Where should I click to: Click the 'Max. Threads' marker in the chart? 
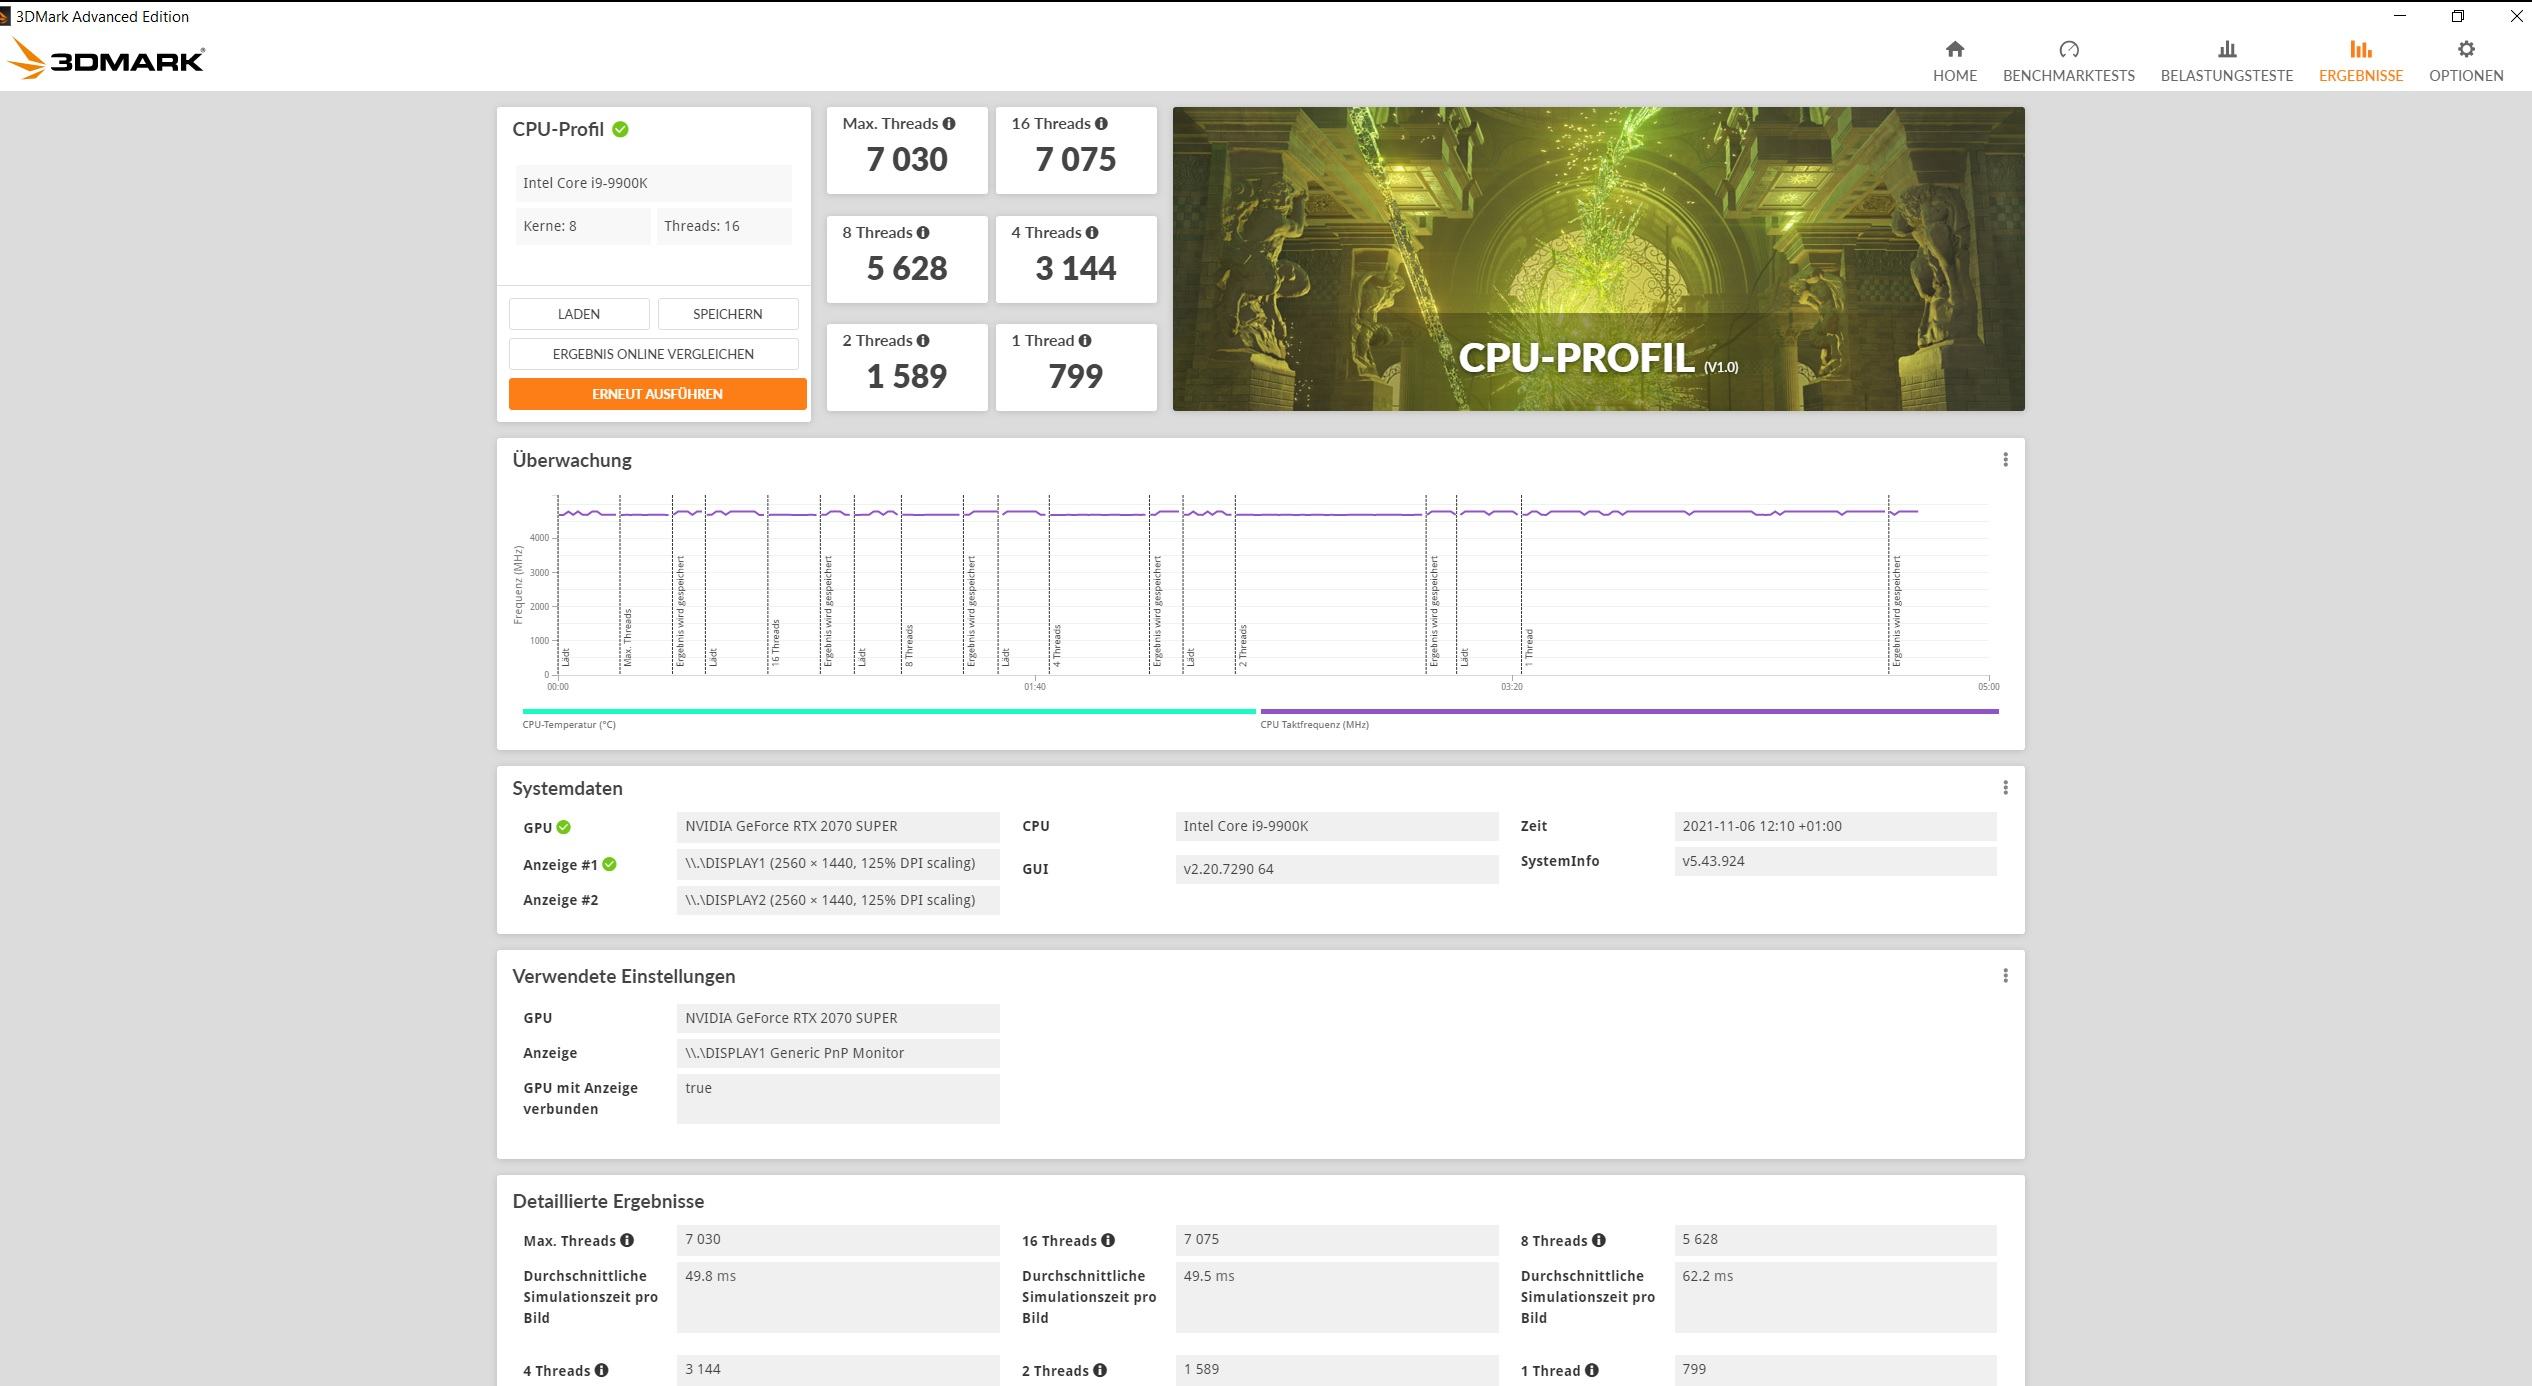628,637
